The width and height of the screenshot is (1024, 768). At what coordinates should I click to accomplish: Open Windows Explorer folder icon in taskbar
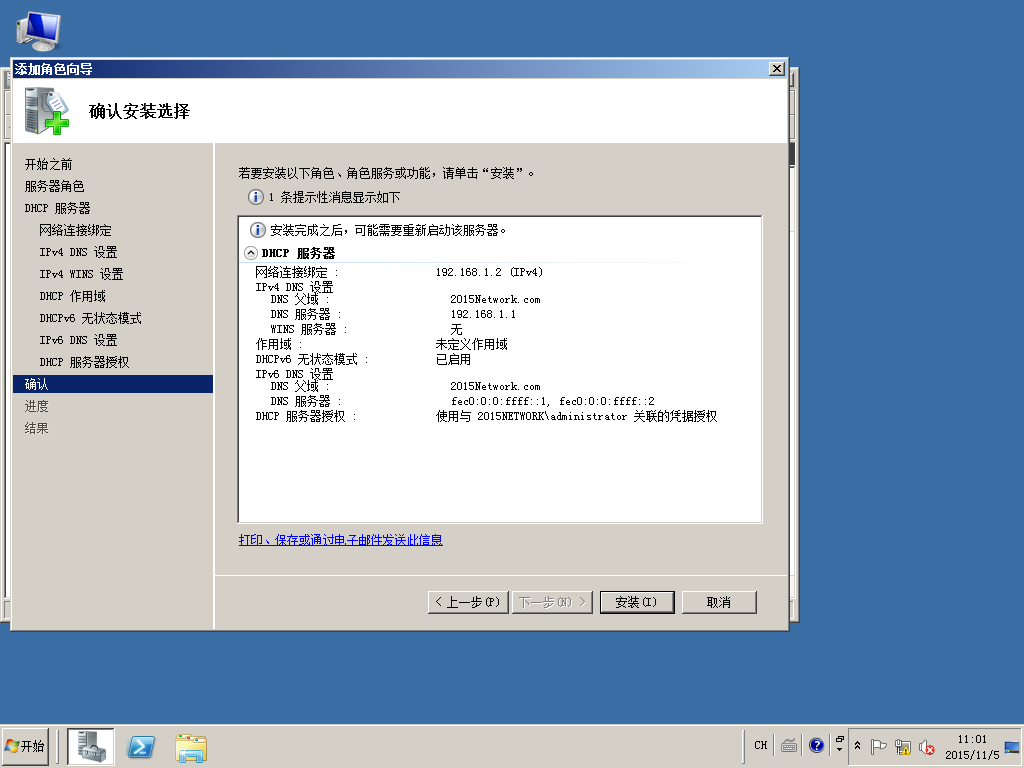tap(191, 748)
